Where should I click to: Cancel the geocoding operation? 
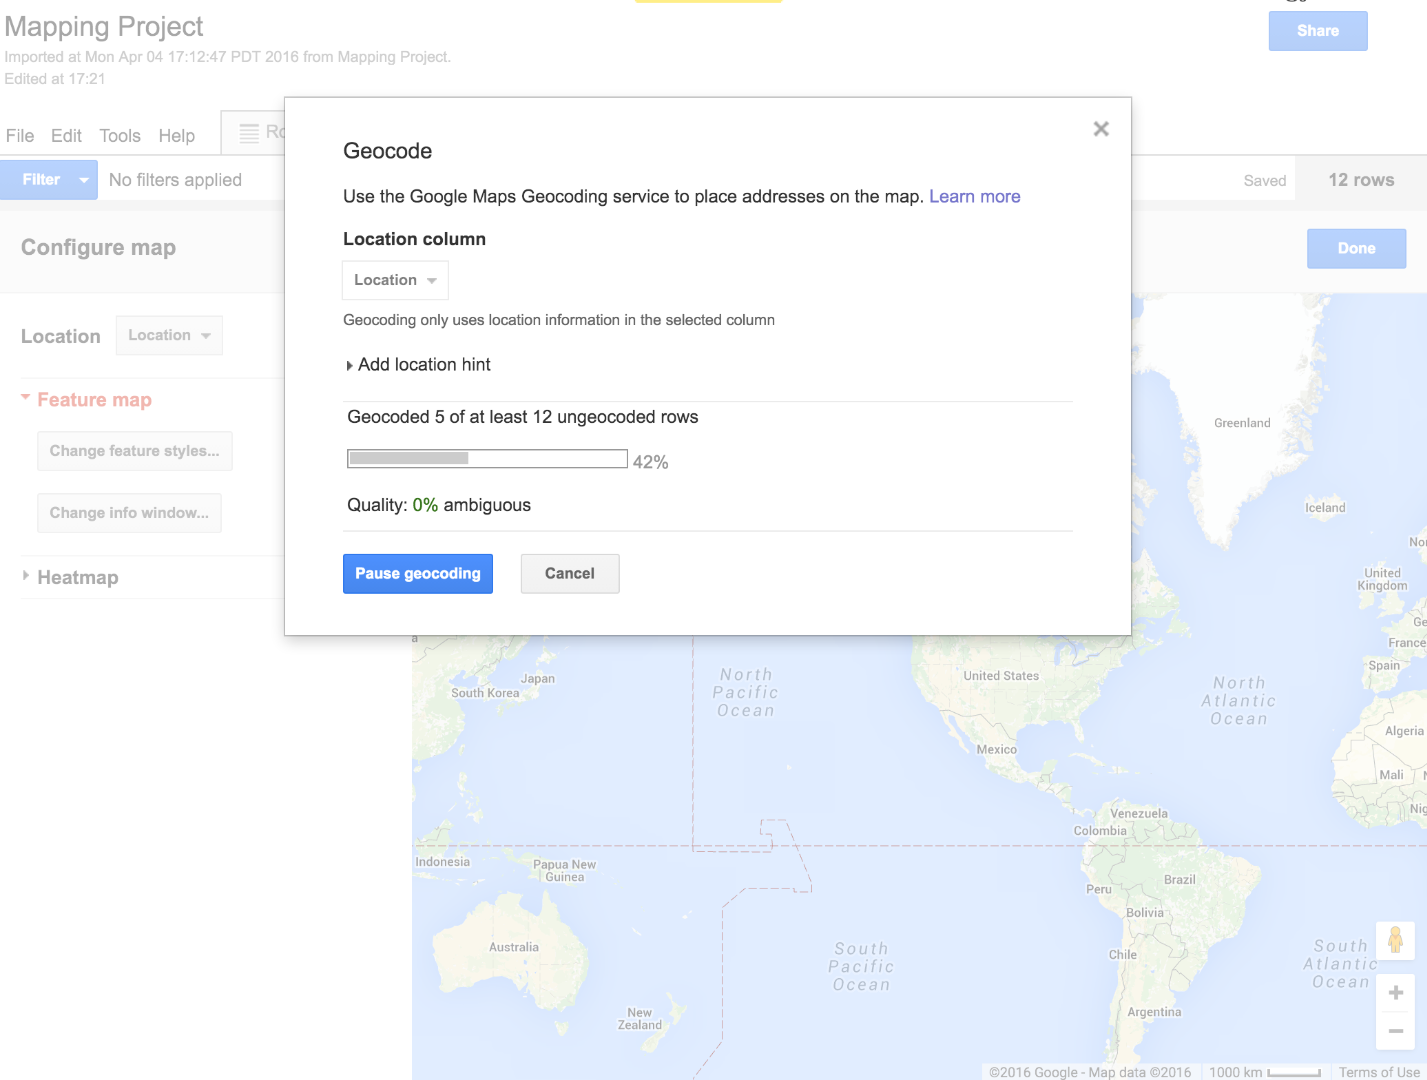pyautogui.click(x=569, y=573)
